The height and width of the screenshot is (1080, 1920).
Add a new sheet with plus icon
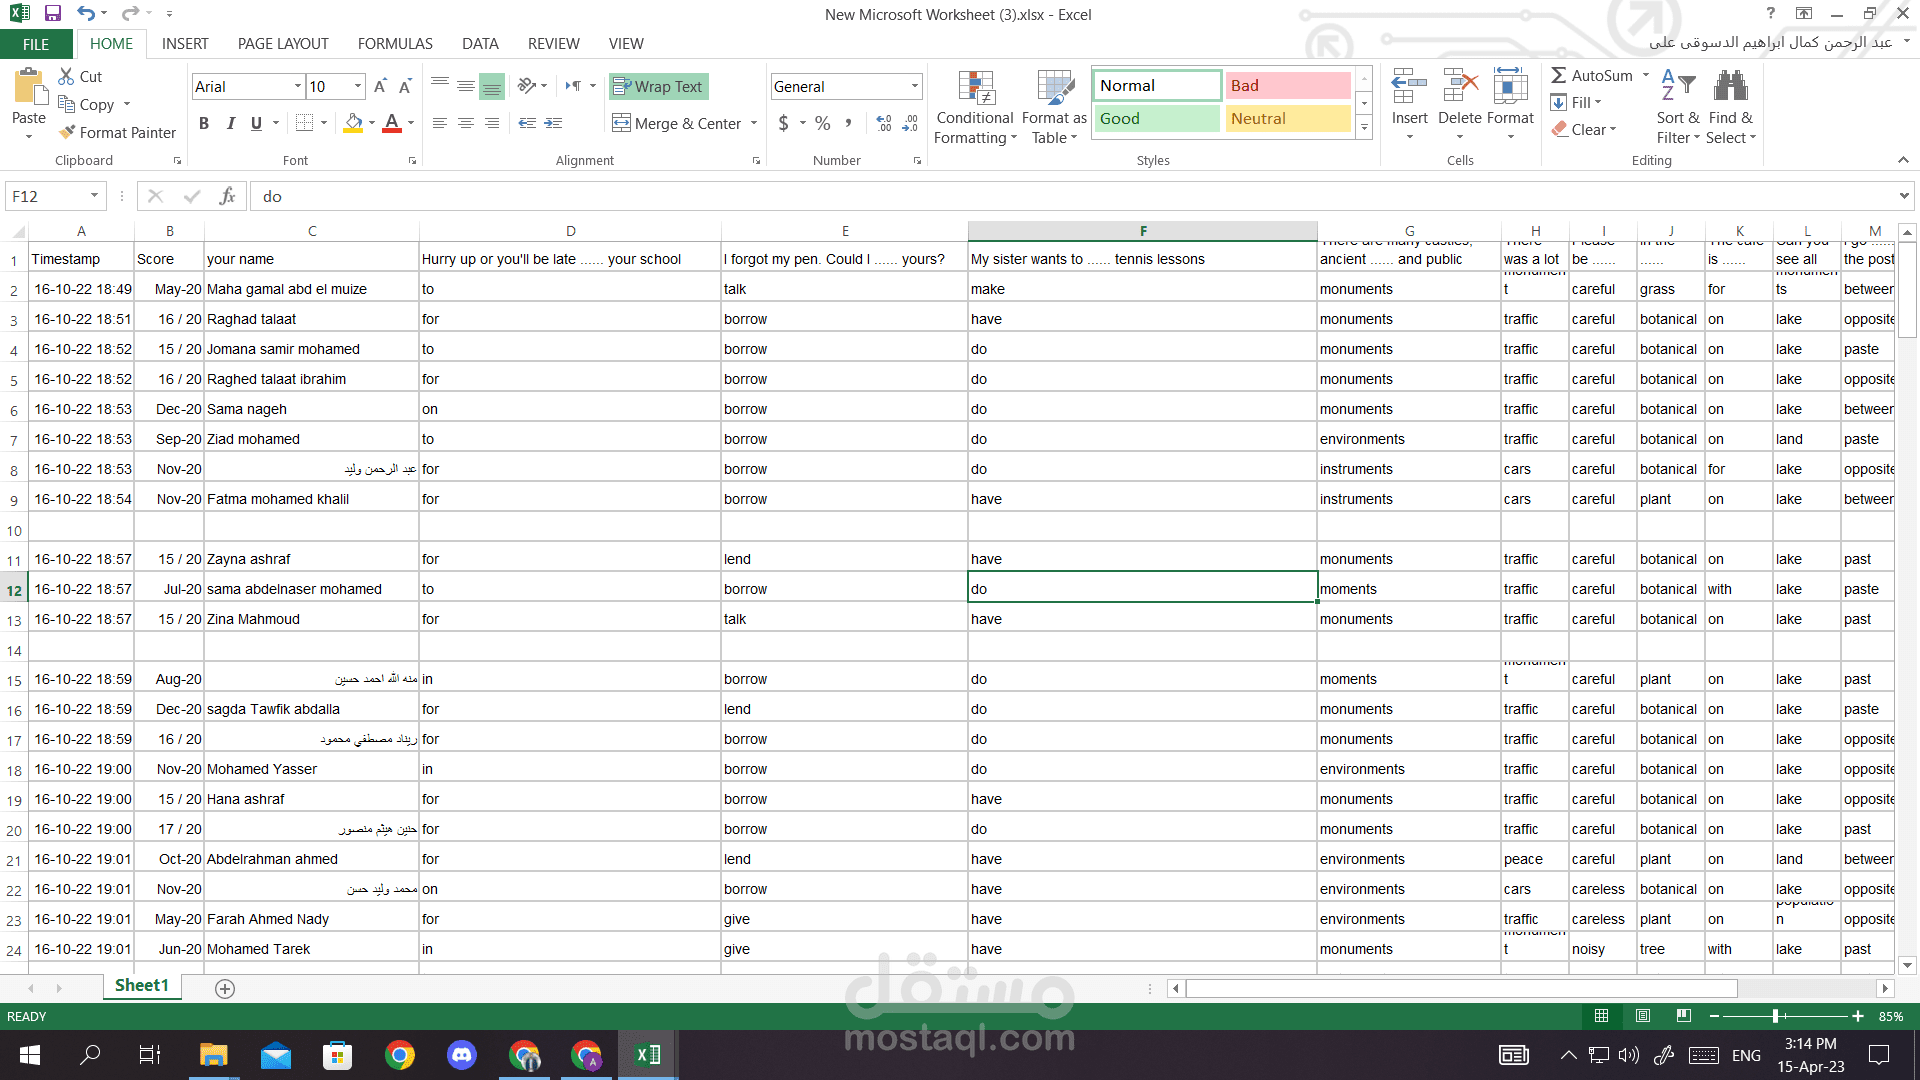coord(225,988)
